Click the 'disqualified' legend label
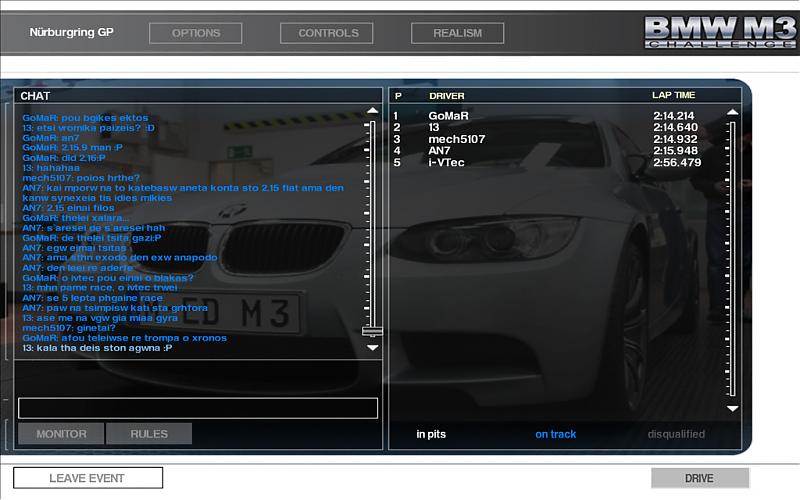This screenshot has width=800, height=500. (x=676, y=434)
